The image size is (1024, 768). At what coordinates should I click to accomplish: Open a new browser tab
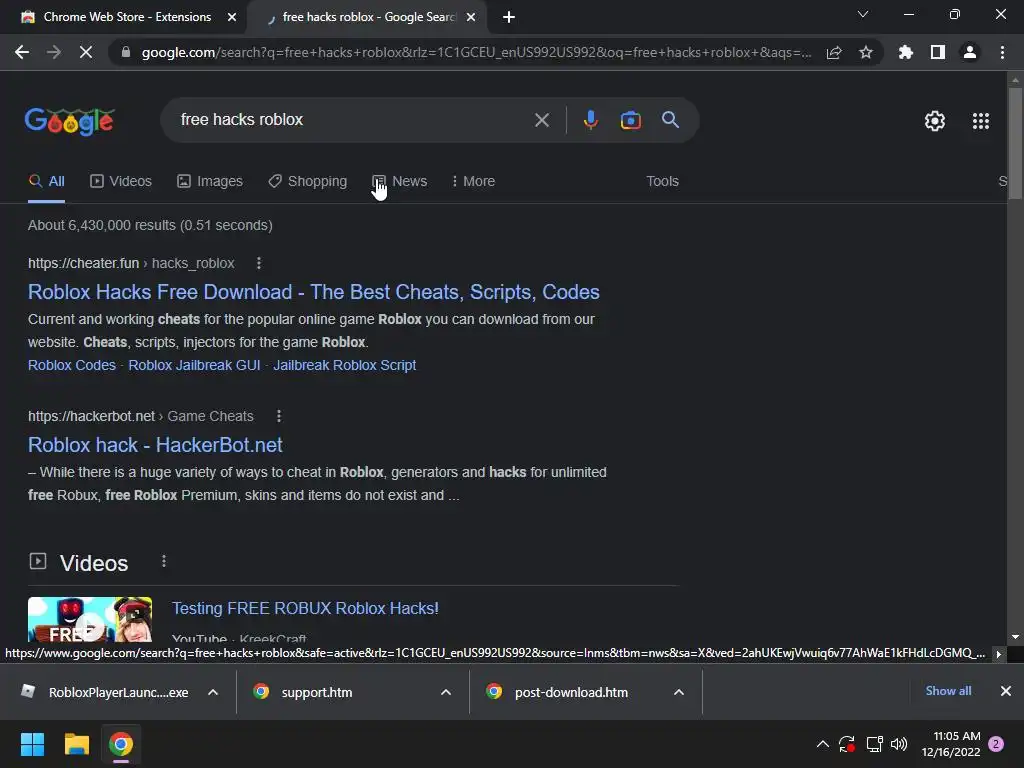click(x=509, y=17)
